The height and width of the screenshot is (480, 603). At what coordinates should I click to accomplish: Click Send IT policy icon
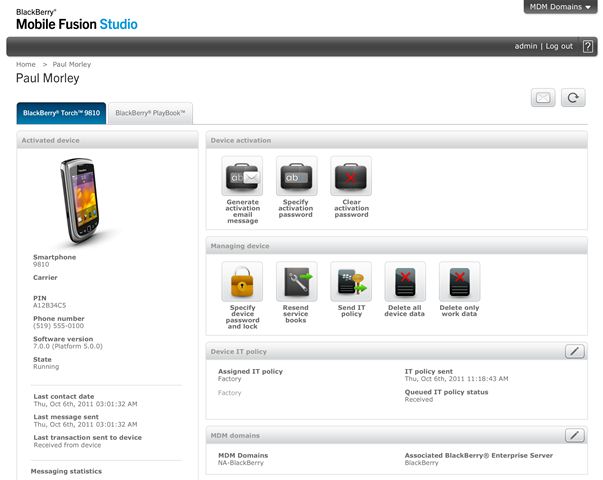(351, 282)
